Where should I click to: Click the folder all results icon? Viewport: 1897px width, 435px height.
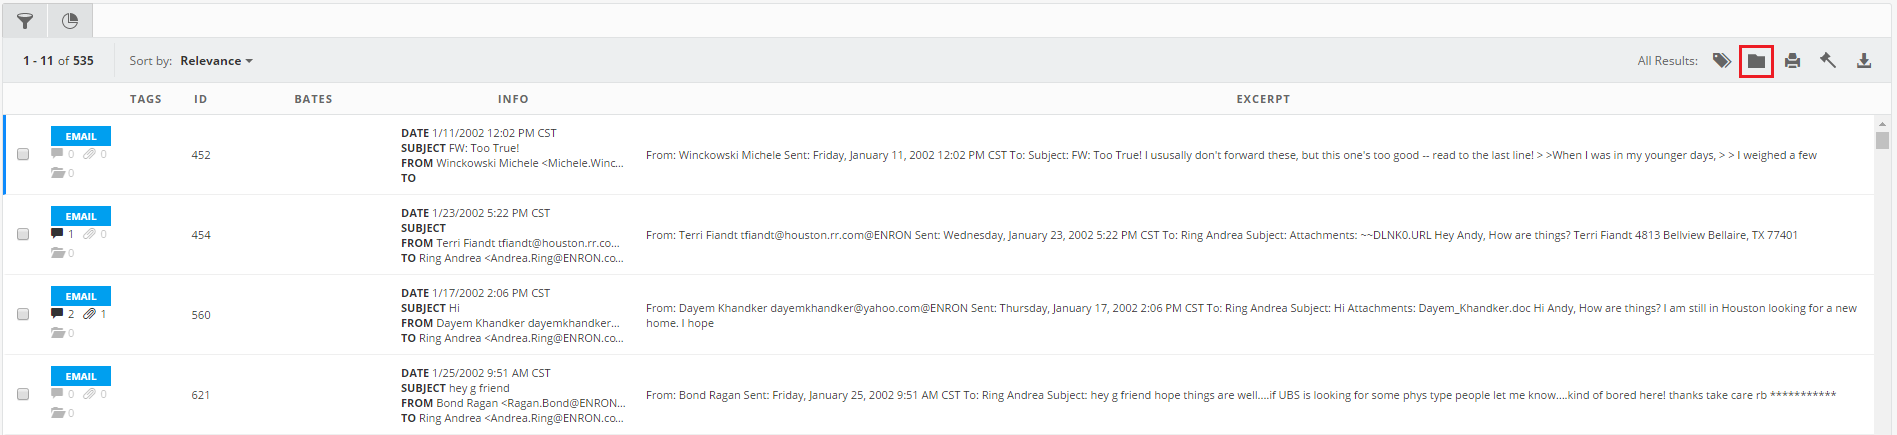(1756, 61)
